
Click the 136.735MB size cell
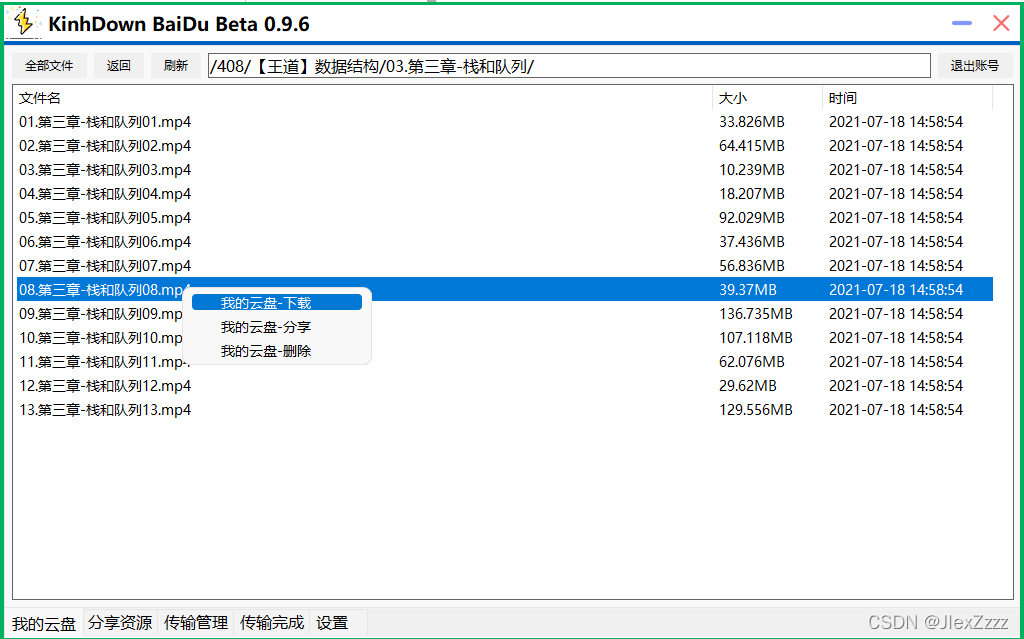tap(756, 314)
